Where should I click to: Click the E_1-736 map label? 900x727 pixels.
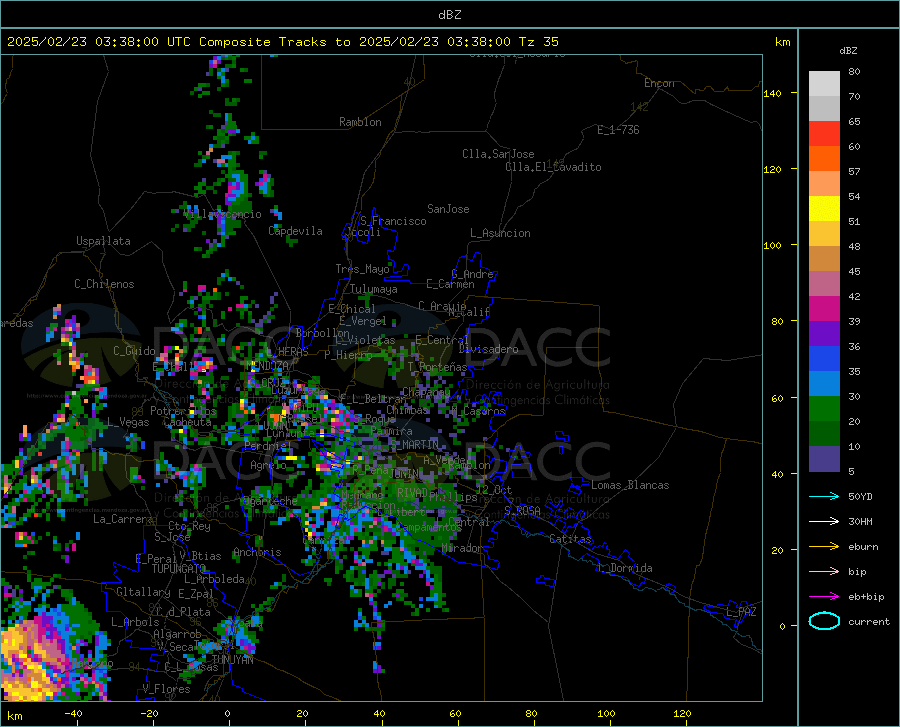[x=618, y=130]
